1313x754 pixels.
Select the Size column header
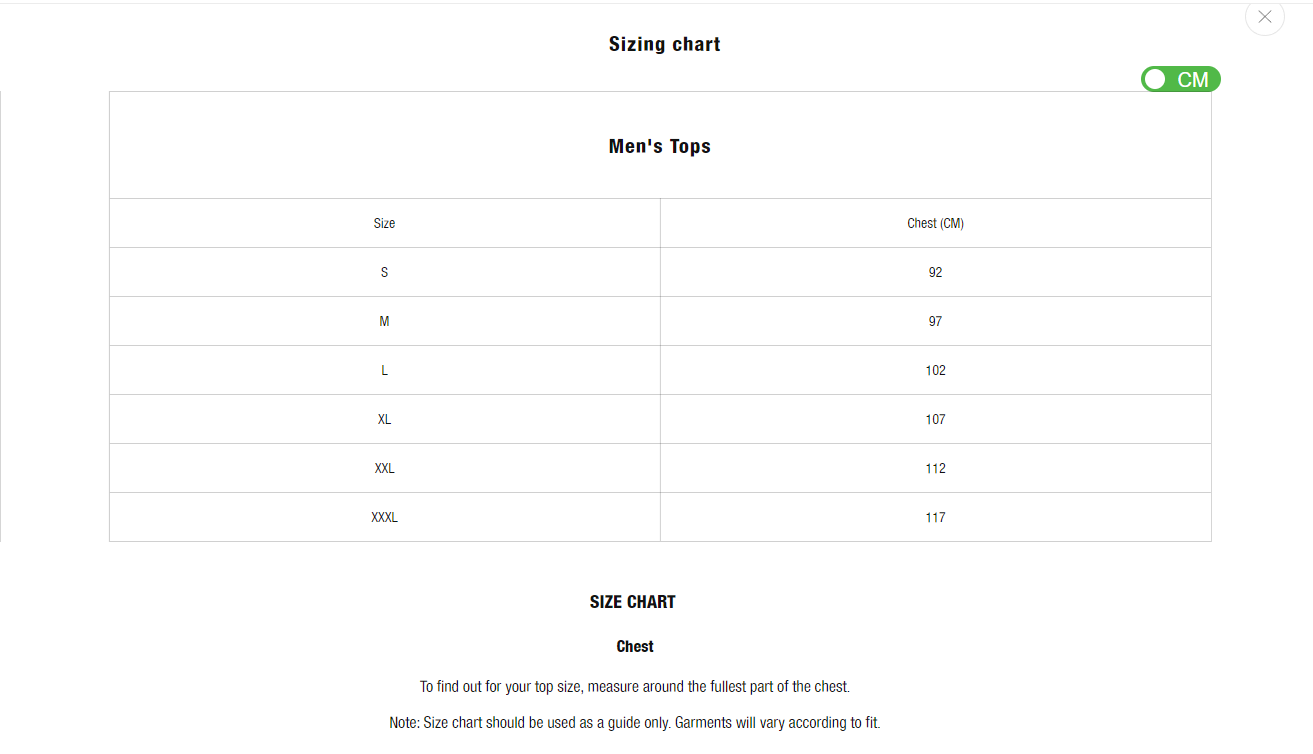(384, 223)
